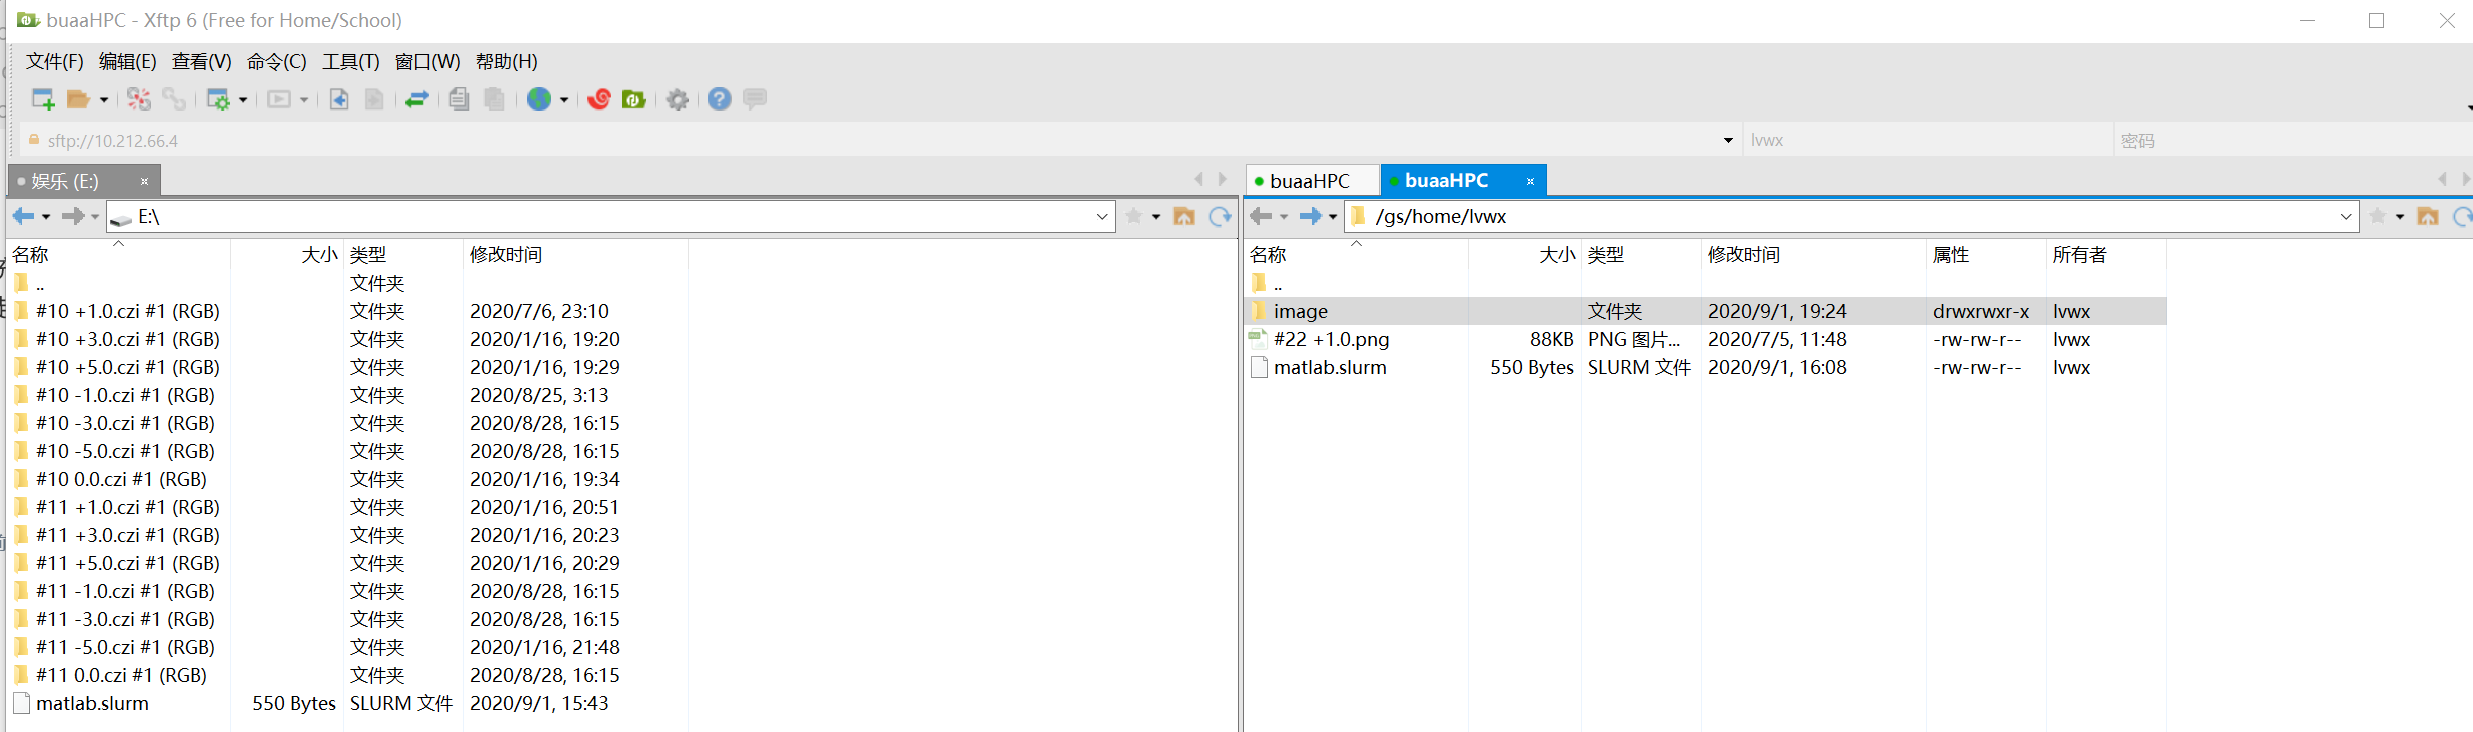Select local folder #11 -5.0.czi #1 (RGB)
Viewport: 2473px width, 732px height.
pos(348,647)
